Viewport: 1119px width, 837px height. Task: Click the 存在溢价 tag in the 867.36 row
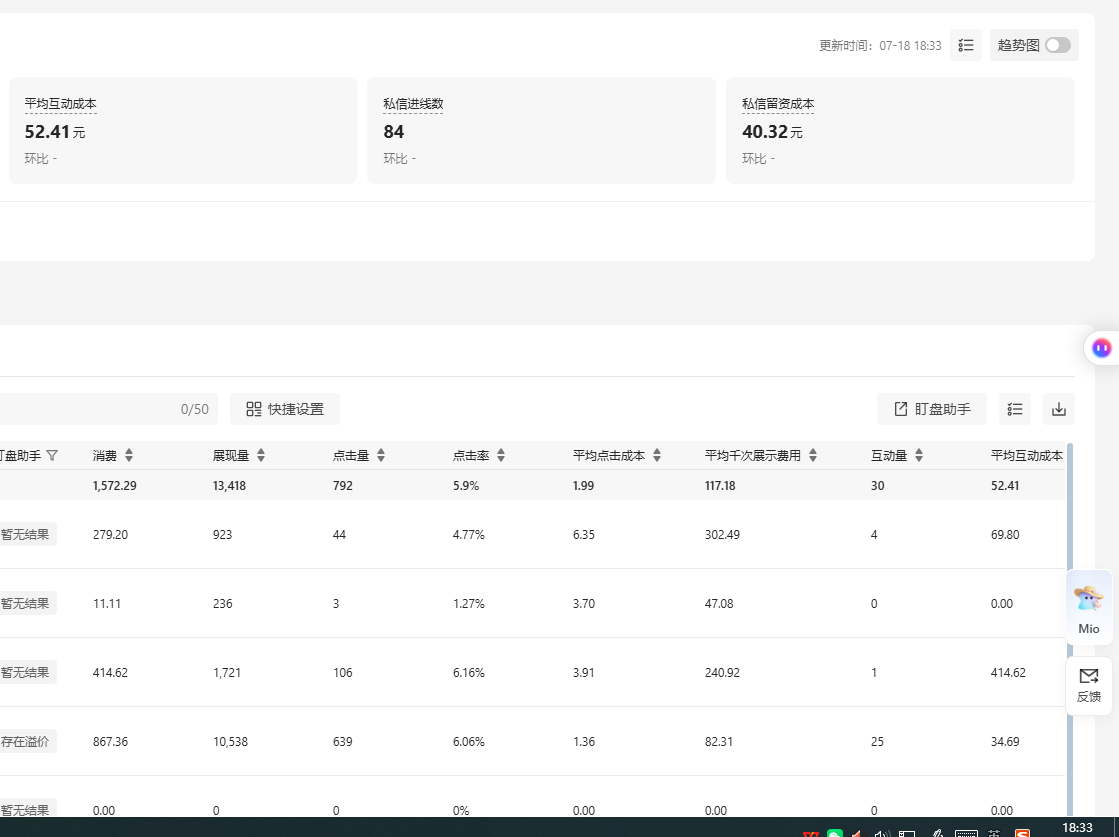(x=27, y=741)
